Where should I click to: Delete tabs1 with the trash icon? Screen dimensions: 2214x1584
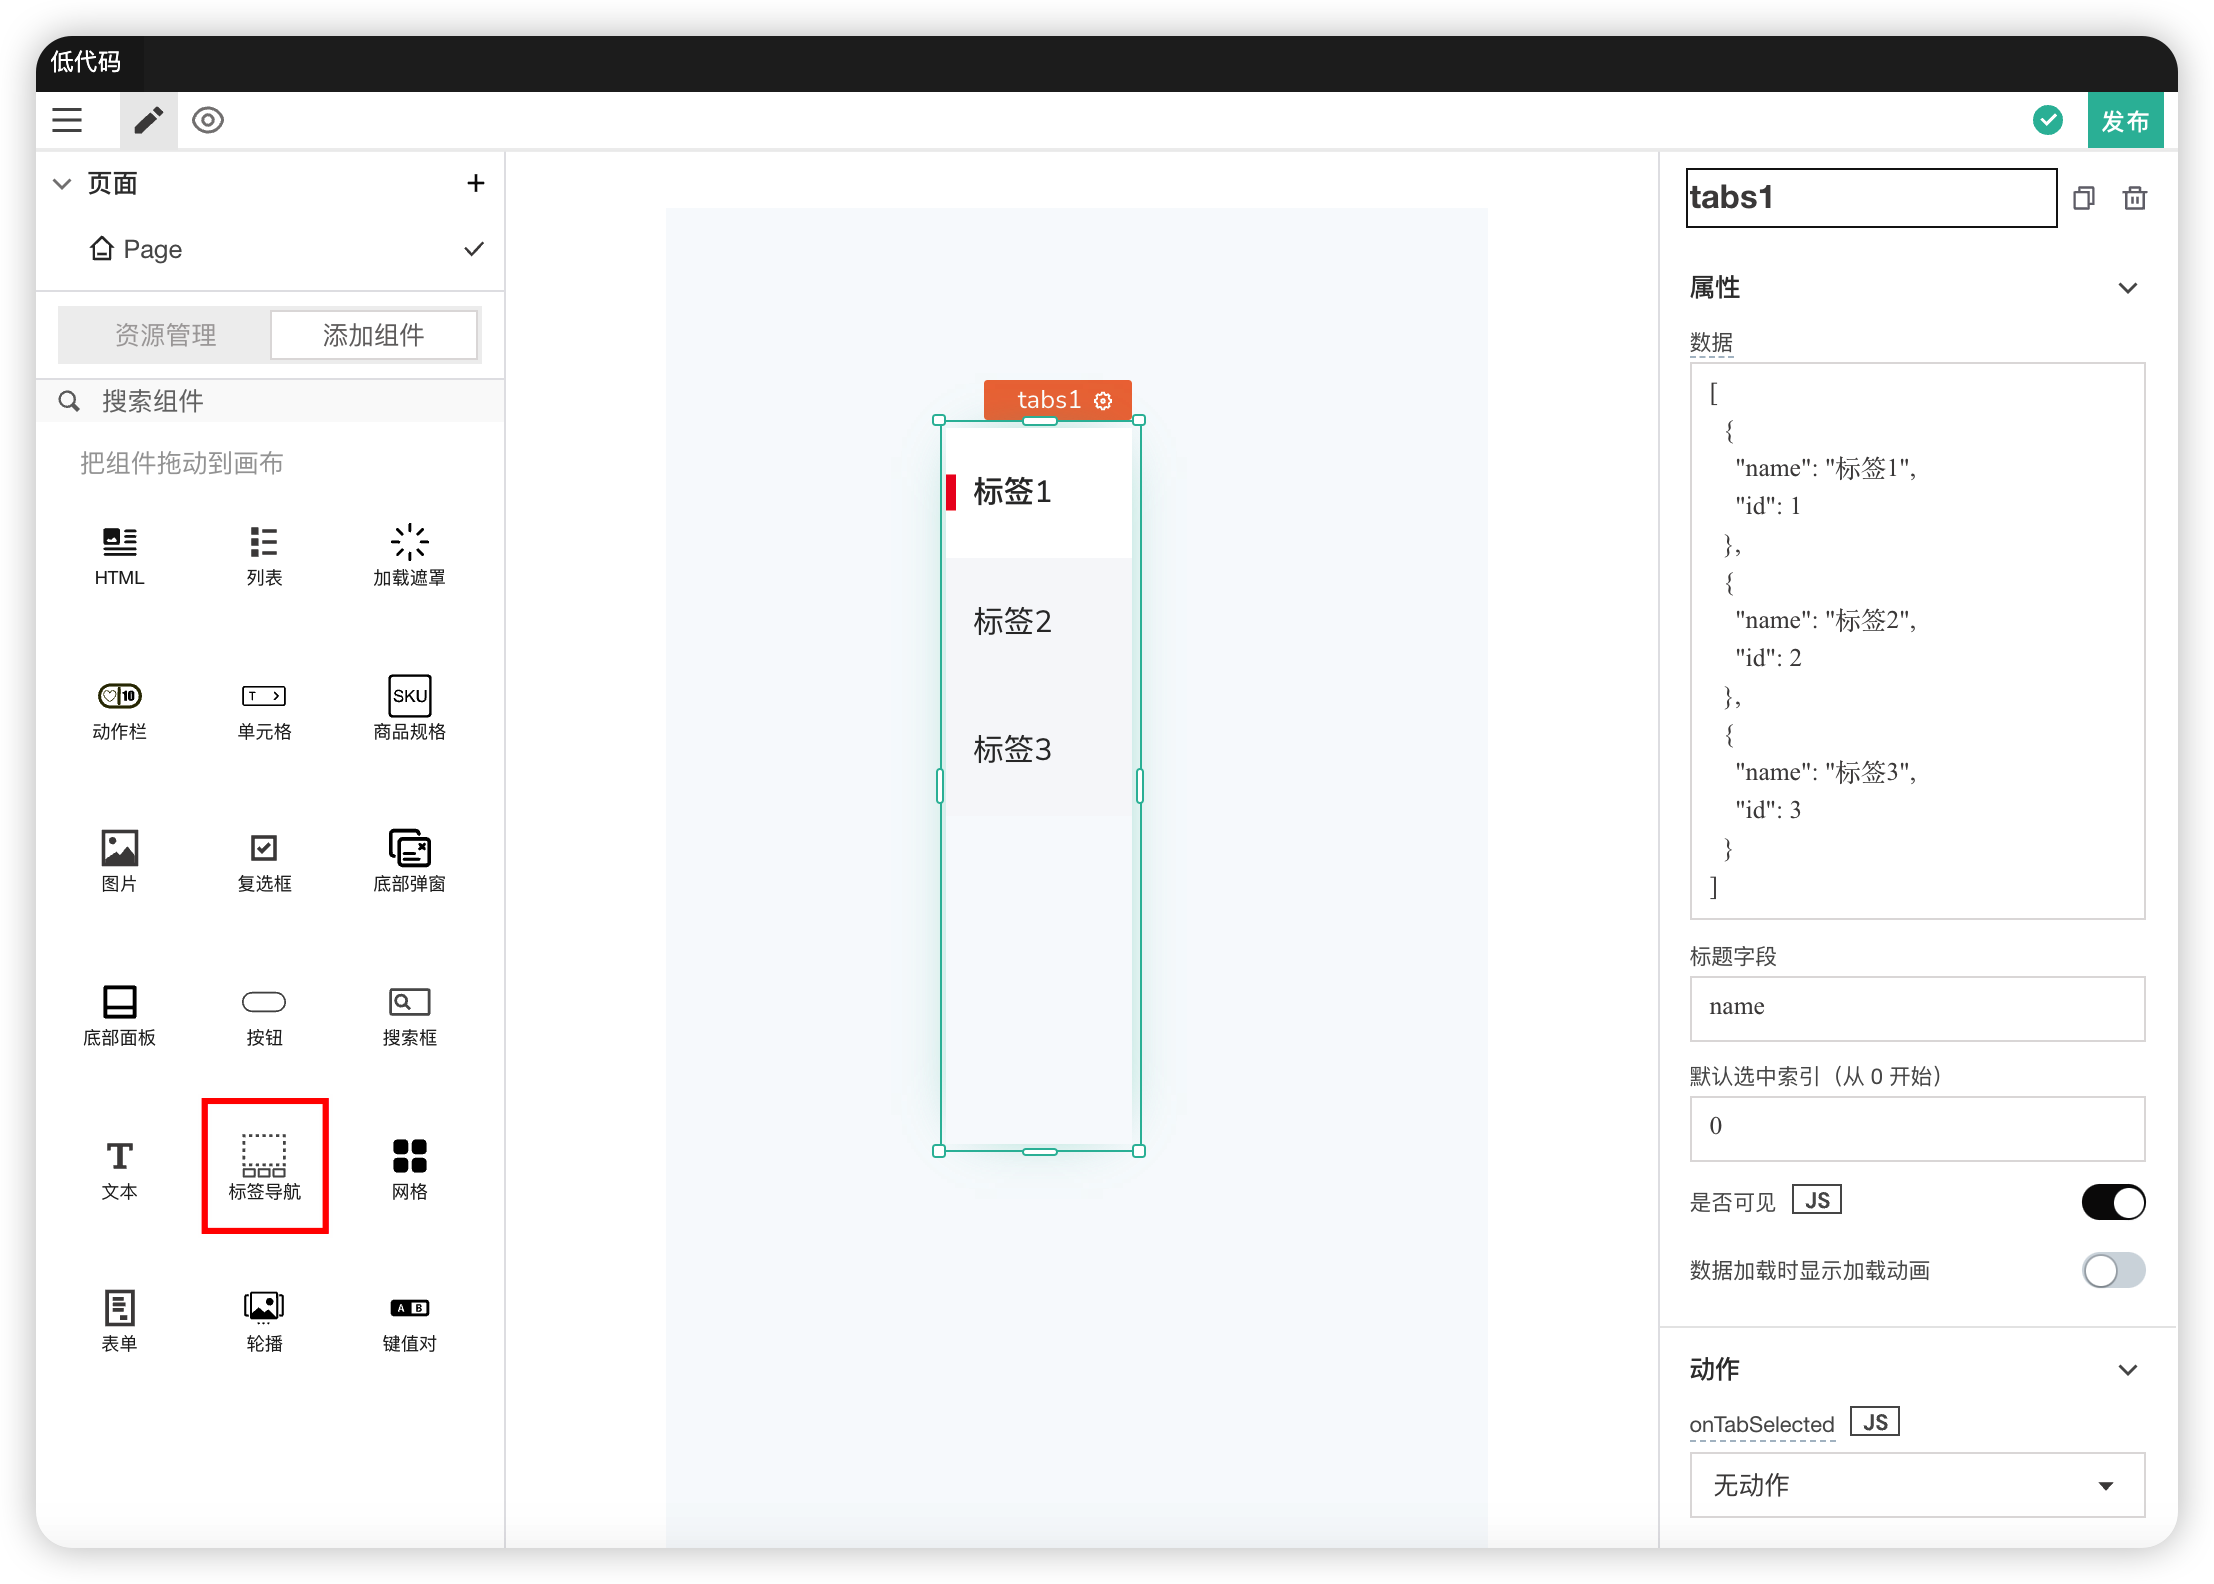2134,198
